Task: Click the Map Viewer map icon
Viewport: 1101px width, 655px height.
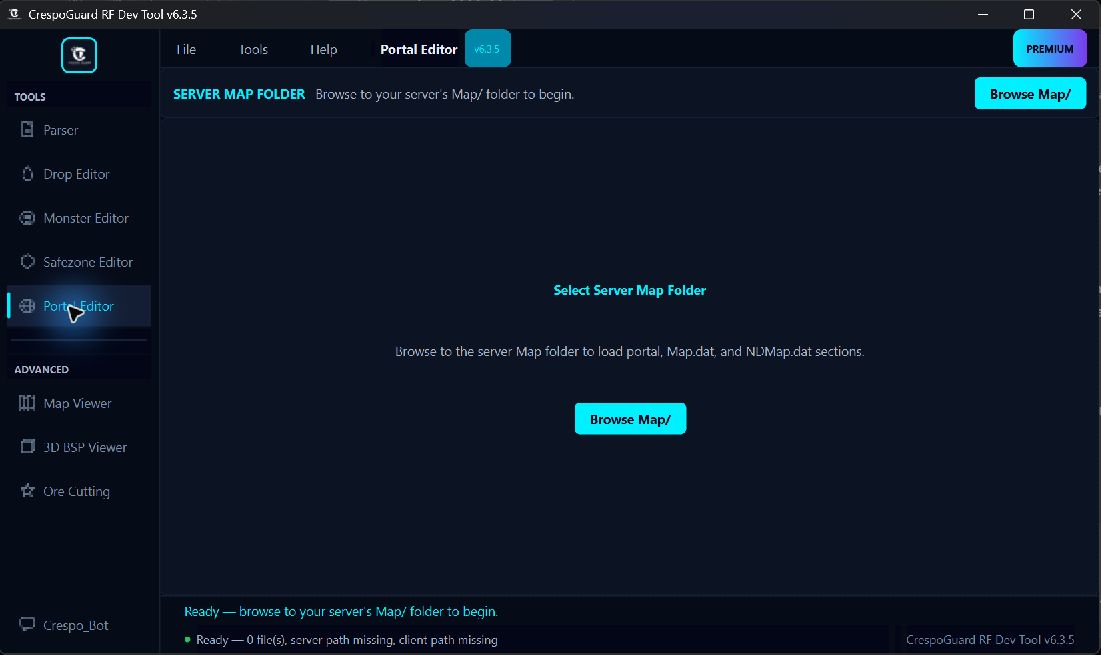Action: (x=27, y=402)
